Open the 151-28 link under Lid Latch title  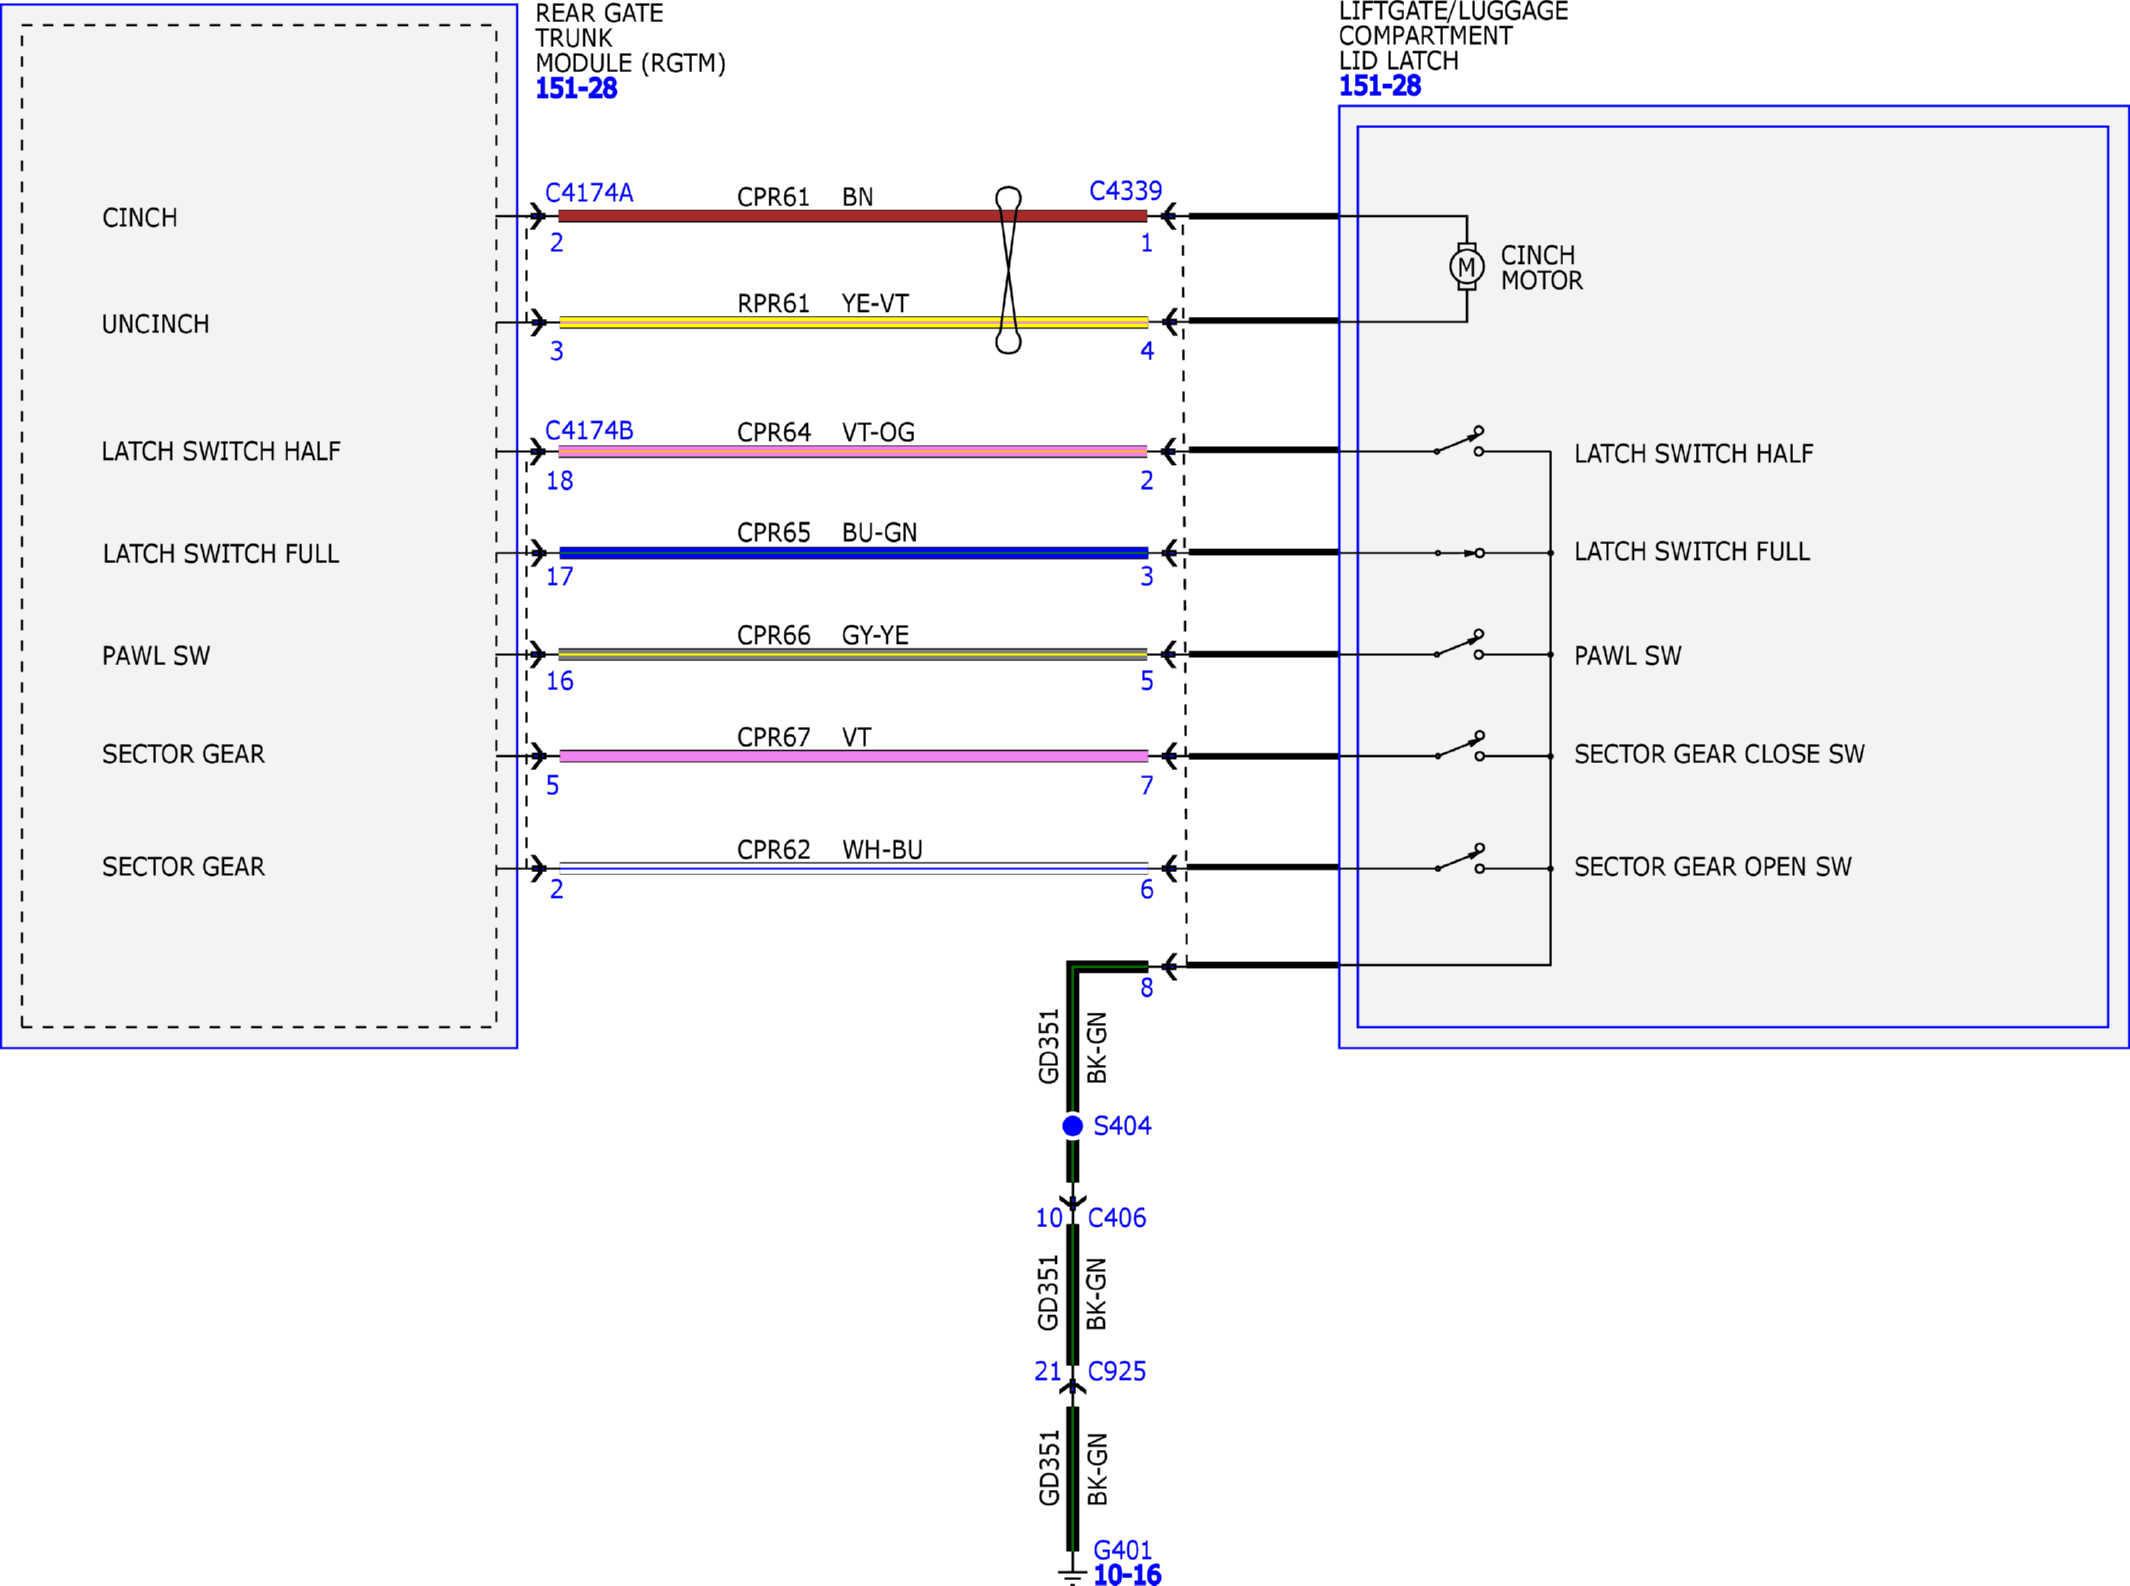coord(1380,86)
